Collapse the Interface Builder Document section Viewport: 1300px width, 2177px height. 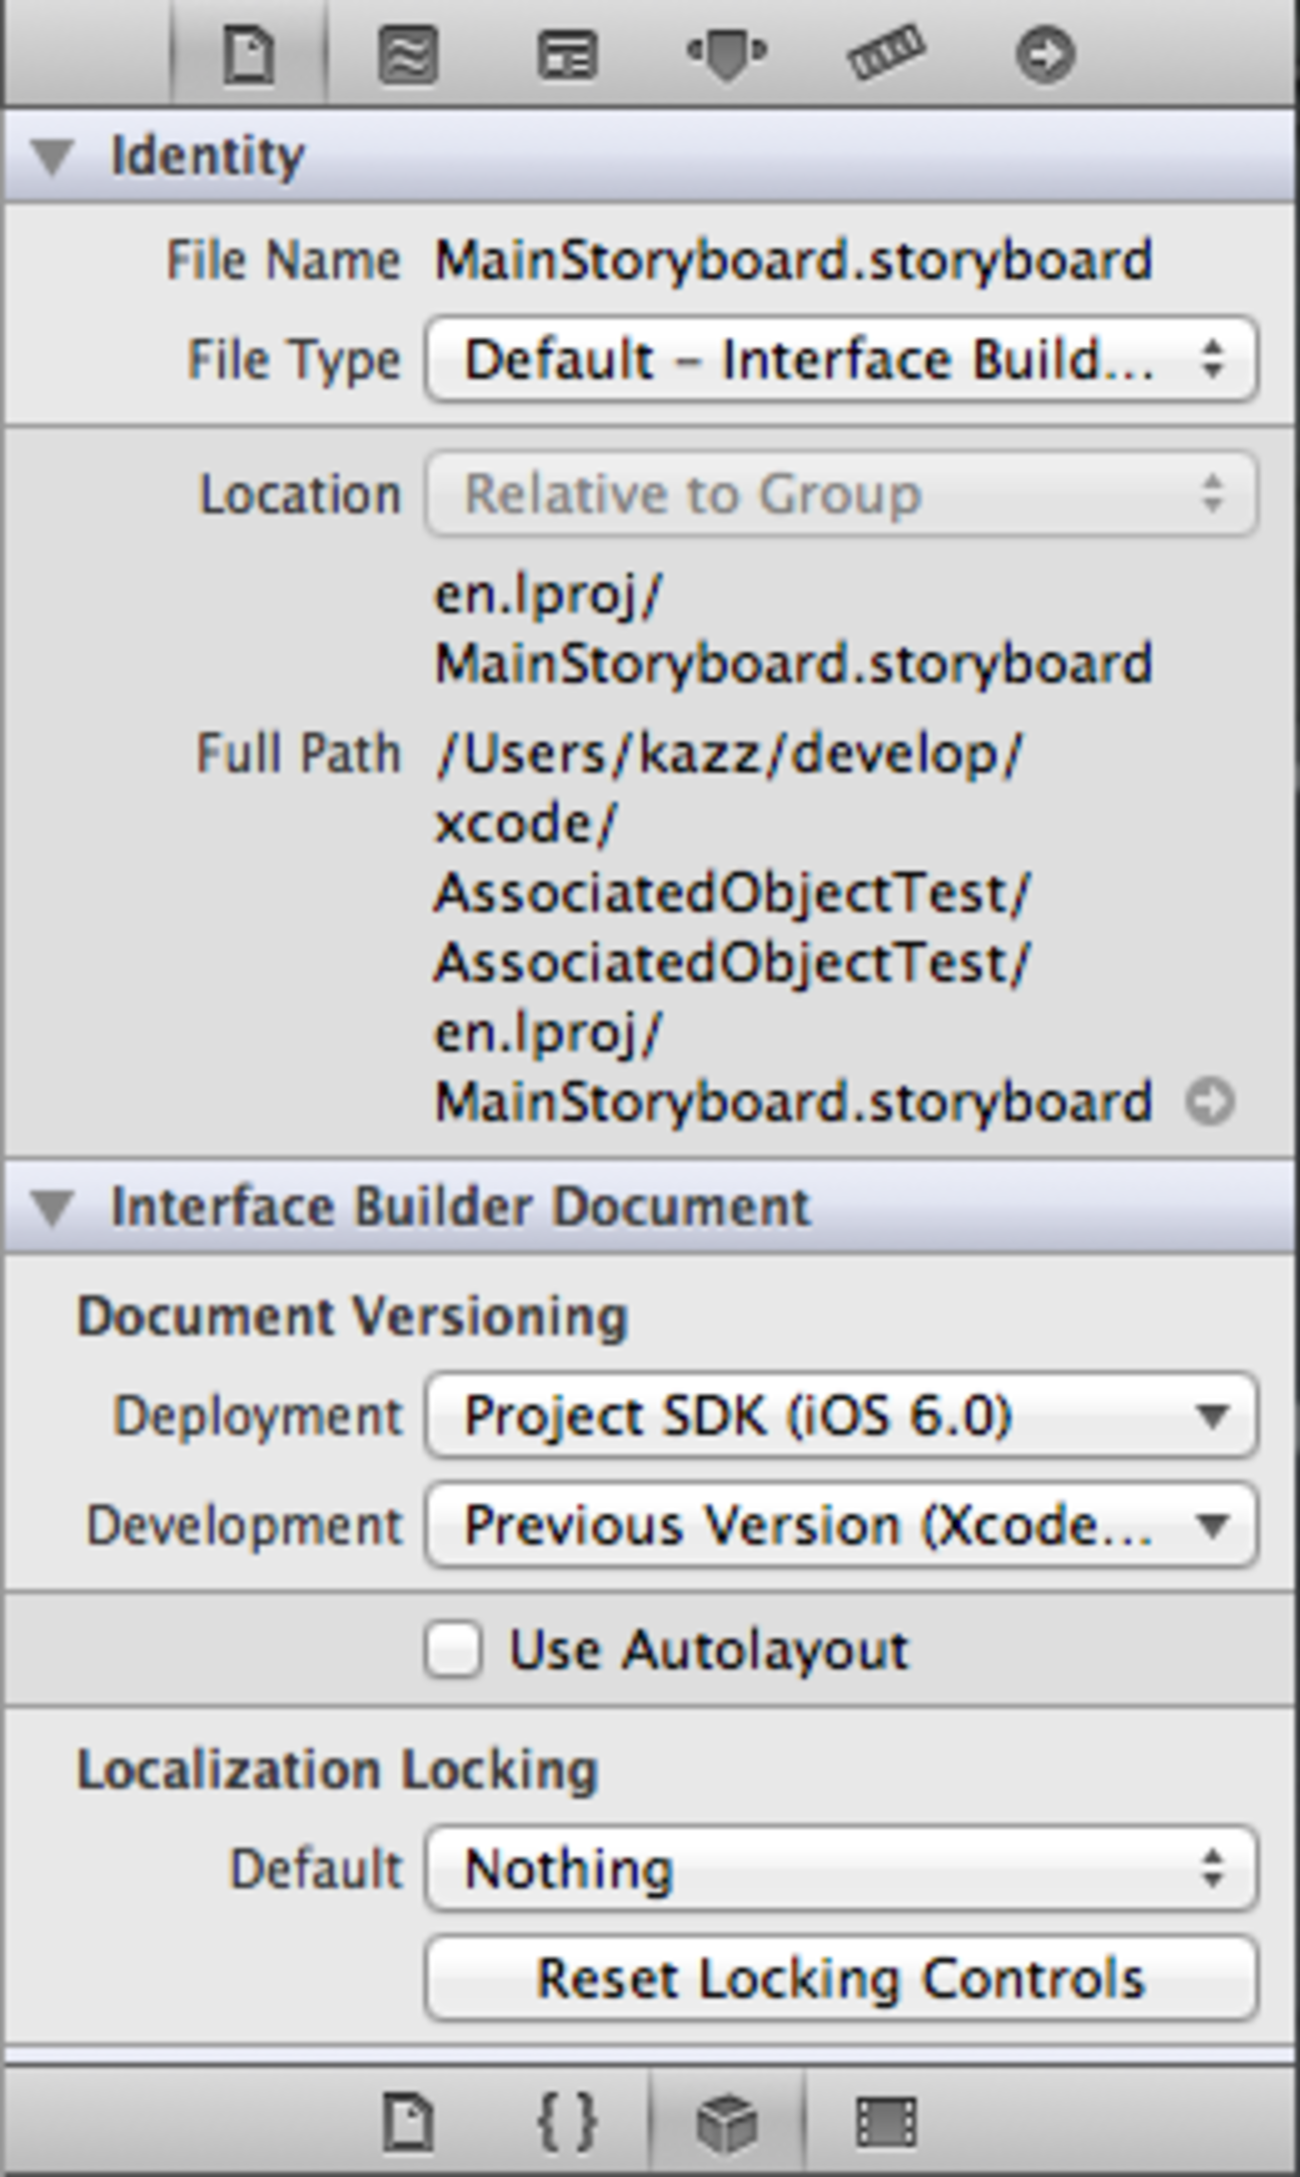click(52, 1207)
